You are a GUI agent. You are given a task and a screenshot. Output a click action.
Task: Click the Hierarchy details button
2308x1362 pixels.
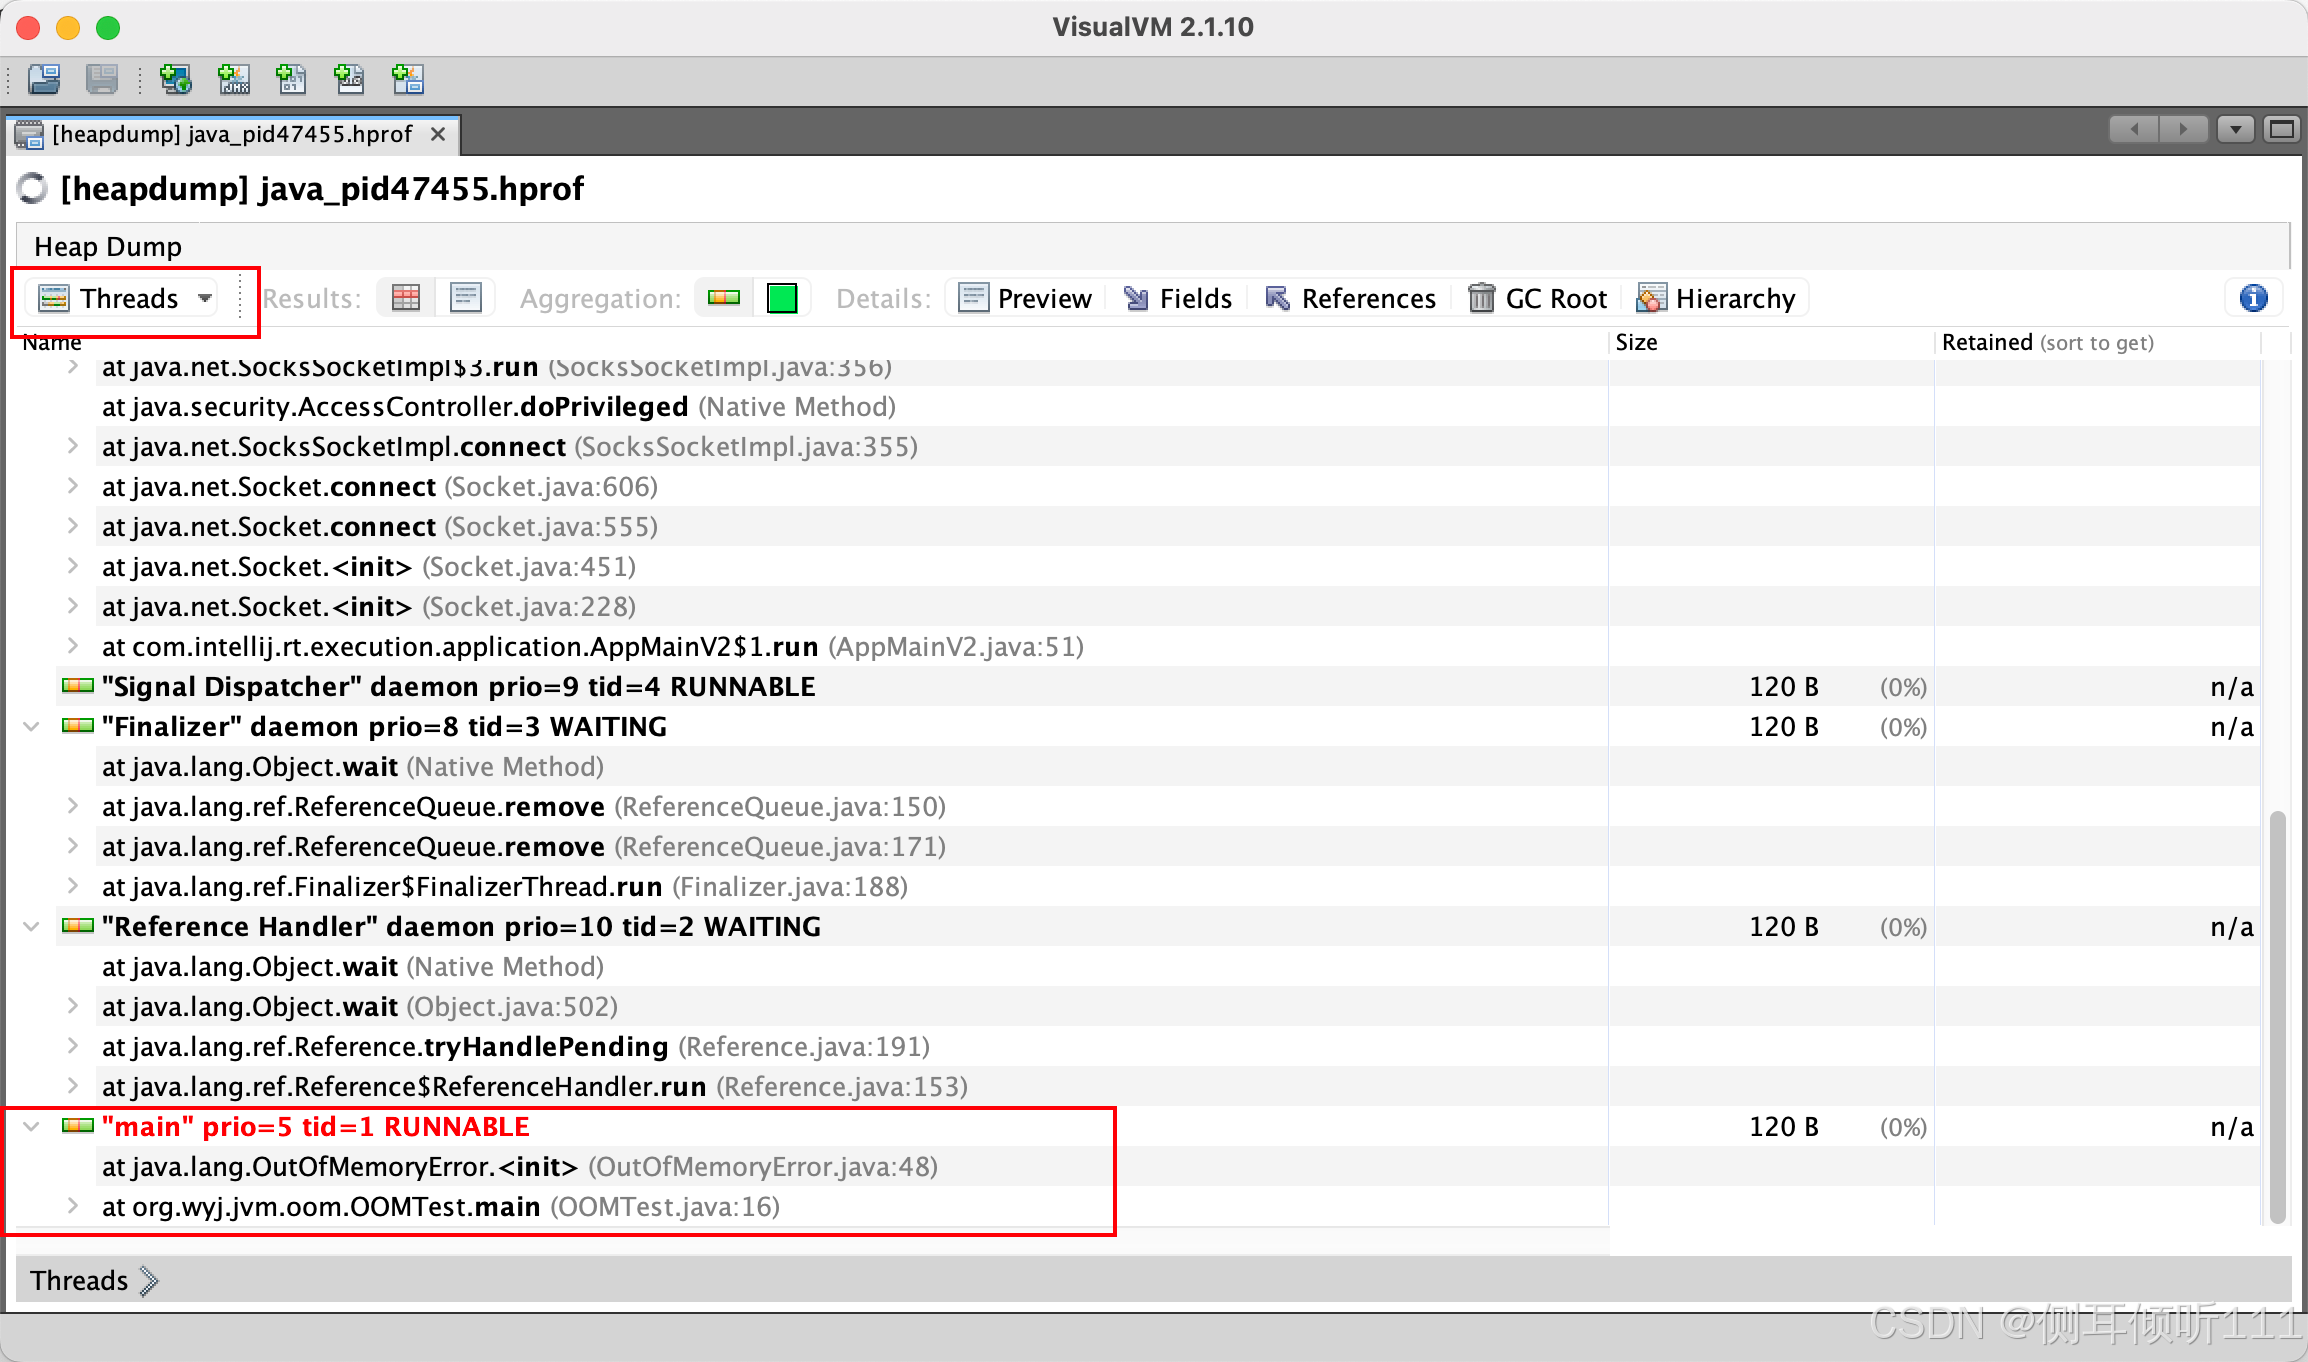pyautogui.click(x=1717, y=298)
